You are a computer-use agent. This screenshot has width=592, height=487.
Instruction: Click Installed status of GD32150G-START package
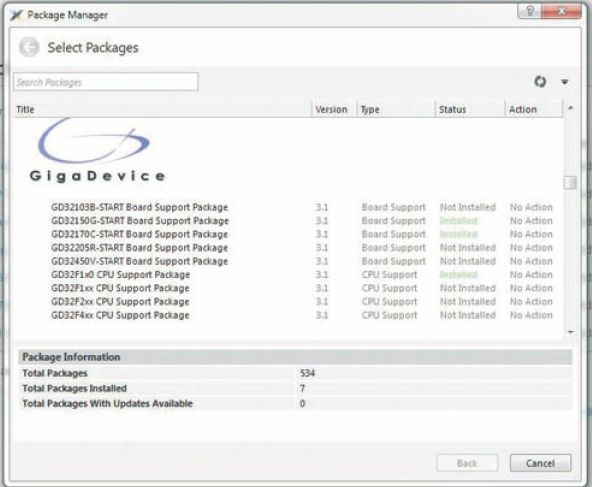point(458,221)
